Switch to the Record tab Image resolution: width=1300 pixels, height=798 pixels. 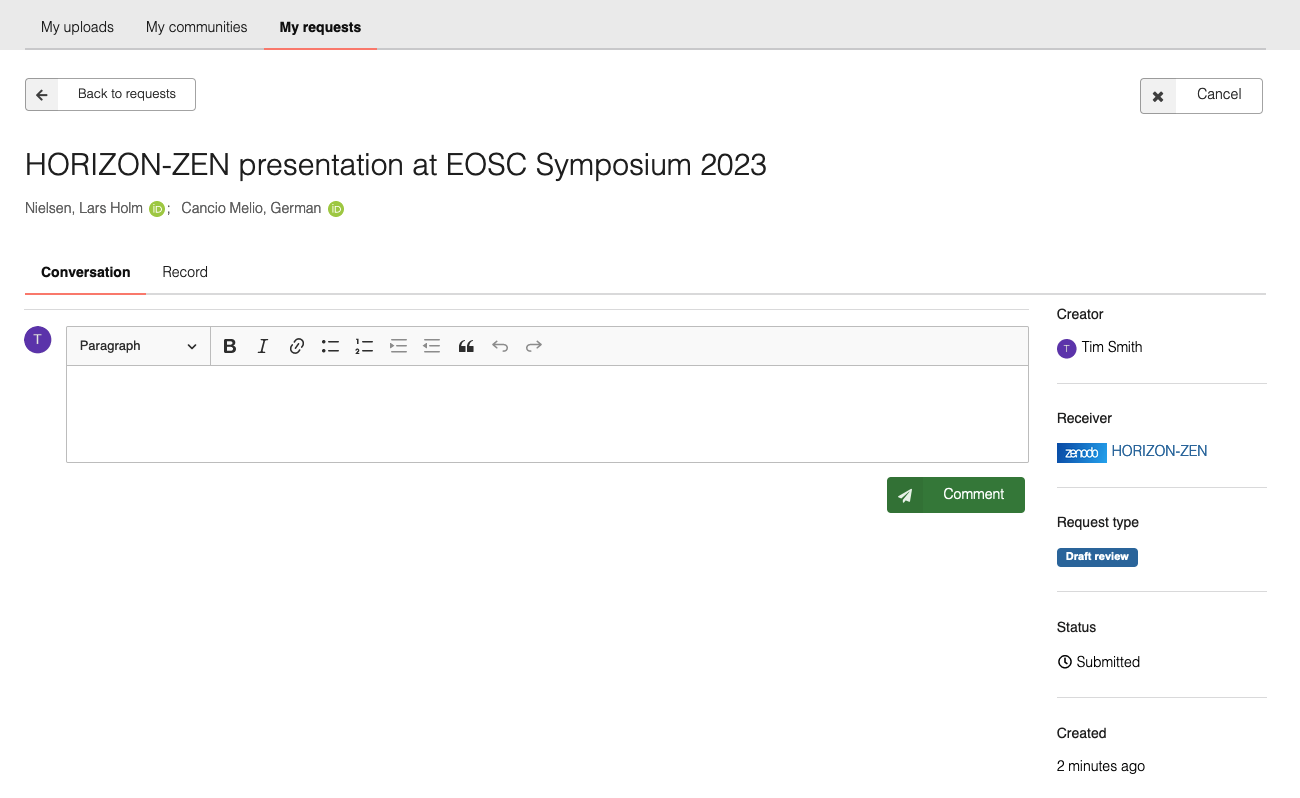pos(185,272)
